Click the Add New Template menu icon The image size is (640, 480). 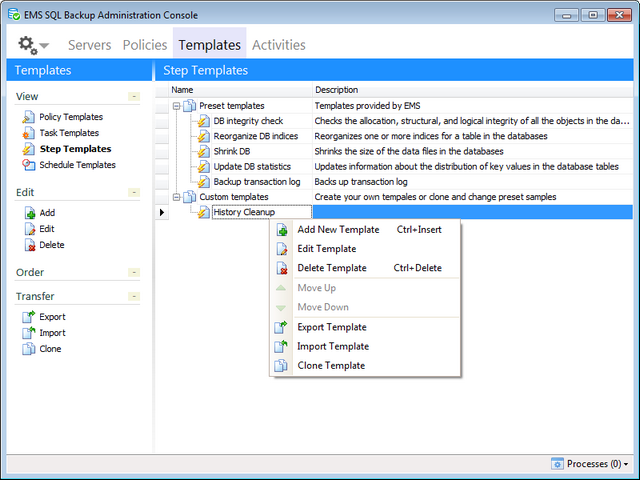pyautogui.click(x=282, y=229)
